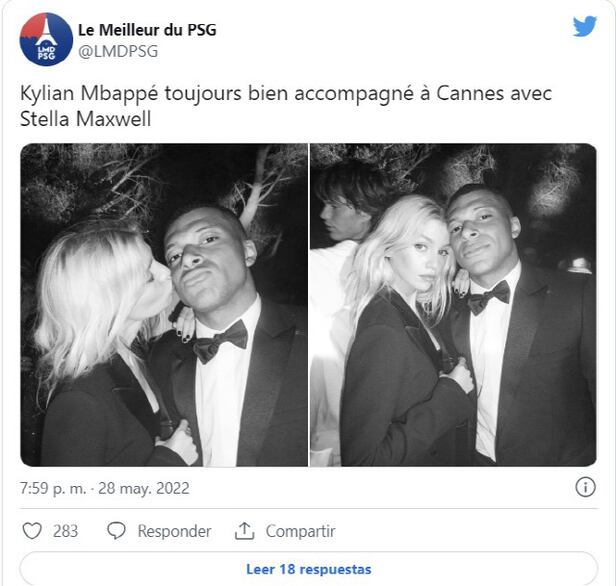Click the LMD PSG text inside the avatar

46,51
